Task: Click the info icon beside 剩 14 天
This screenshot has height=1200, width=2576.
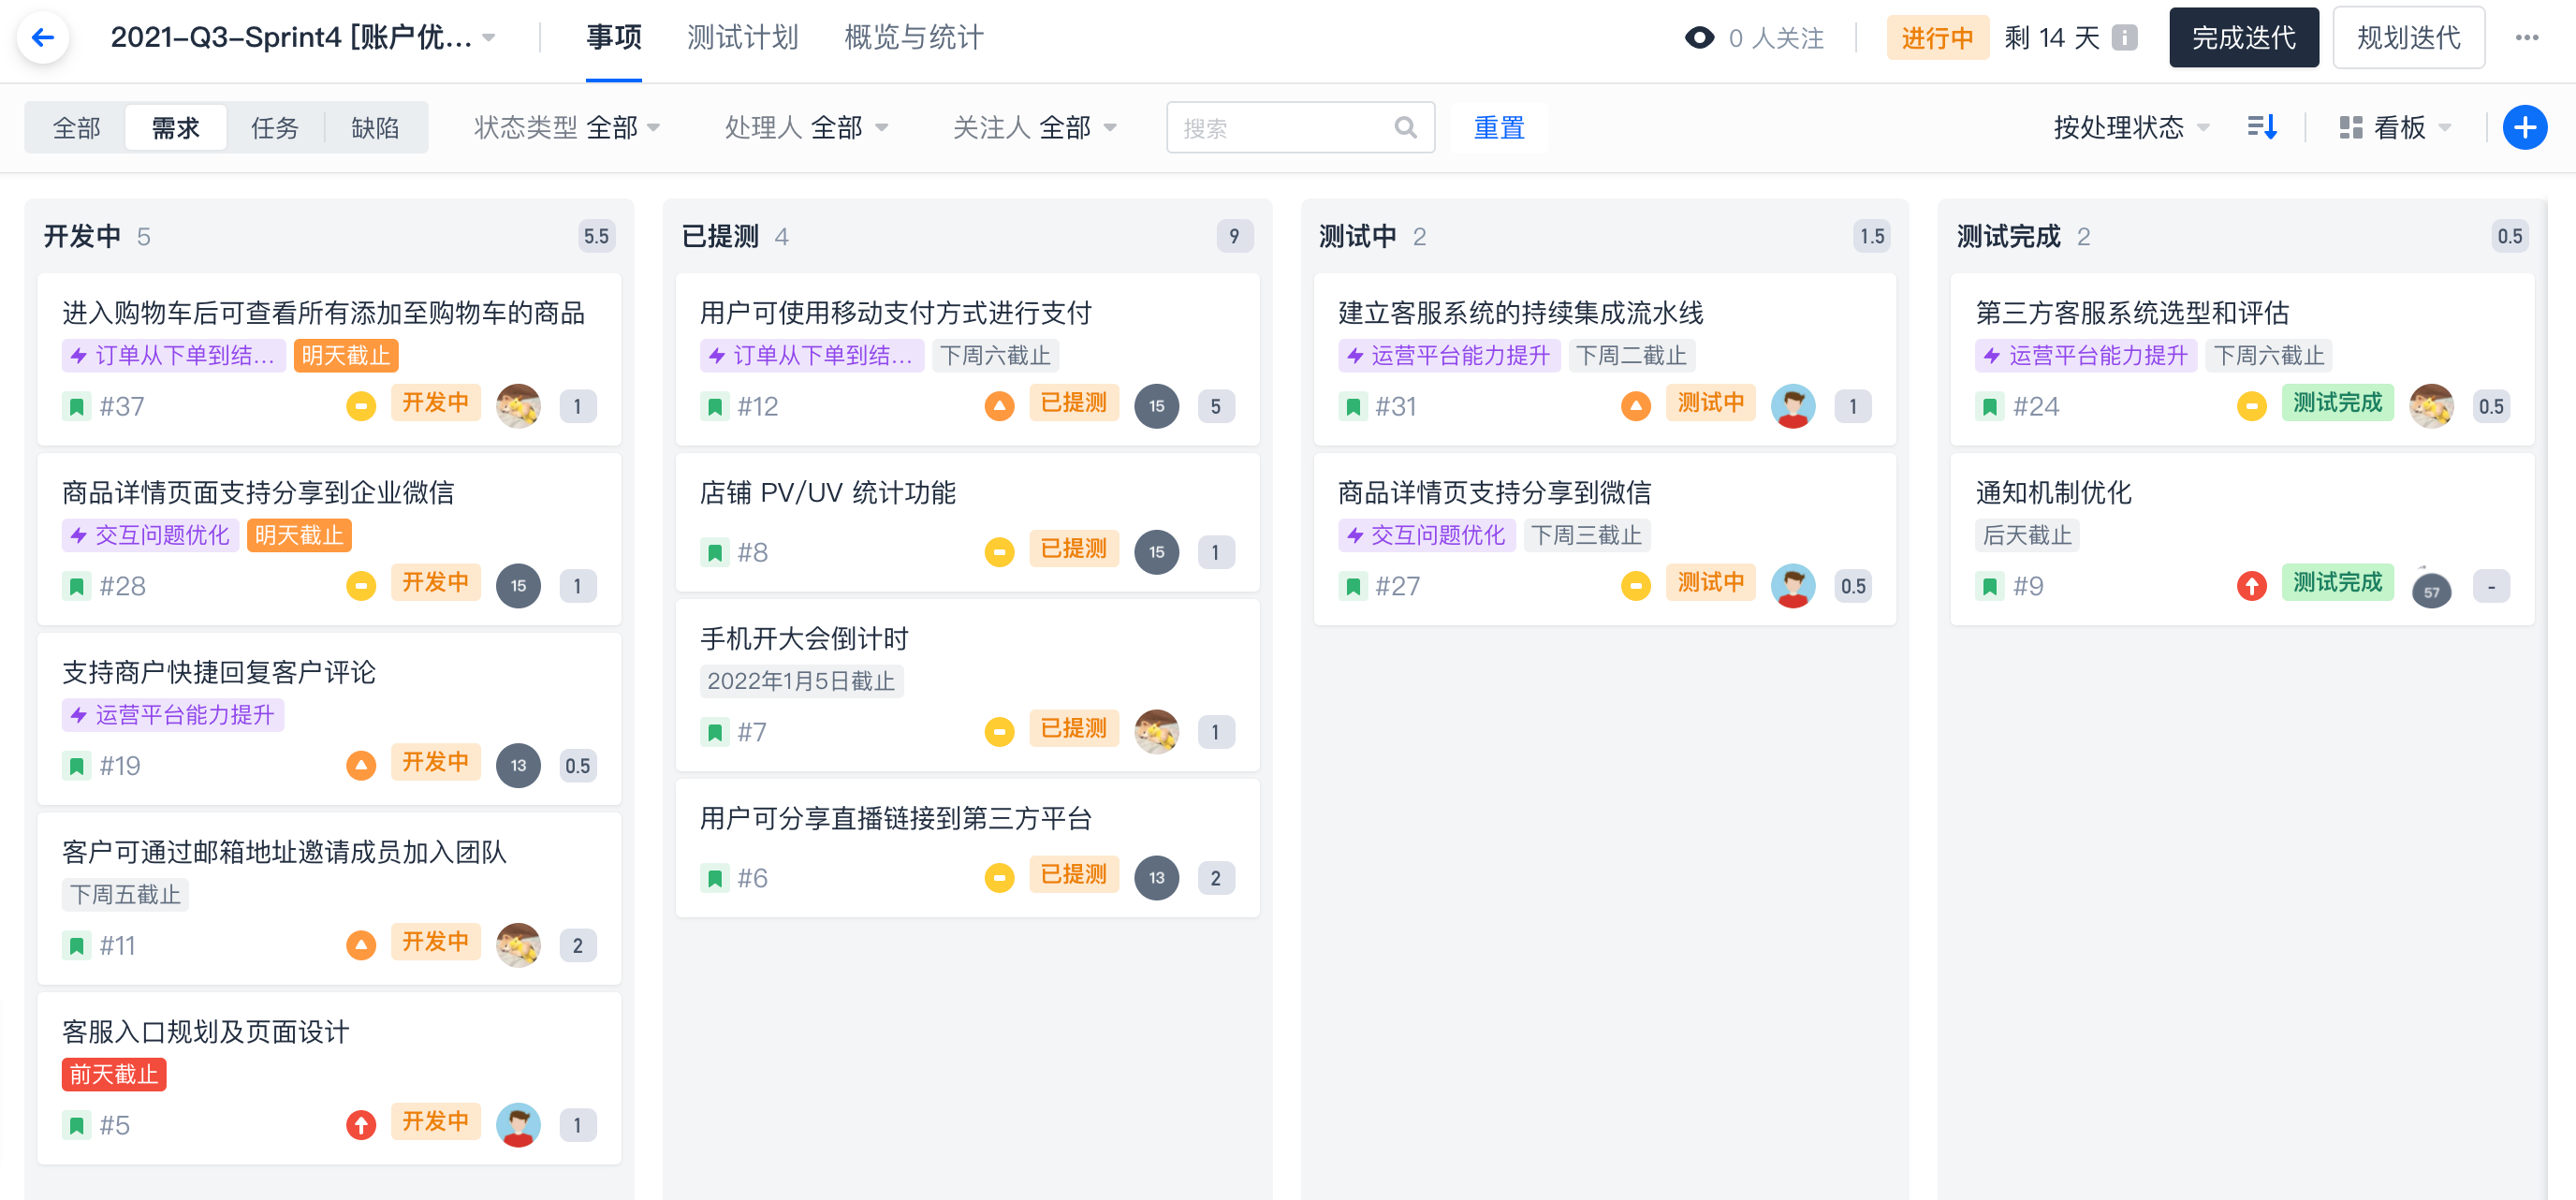Action: [x=2124, y=38]
